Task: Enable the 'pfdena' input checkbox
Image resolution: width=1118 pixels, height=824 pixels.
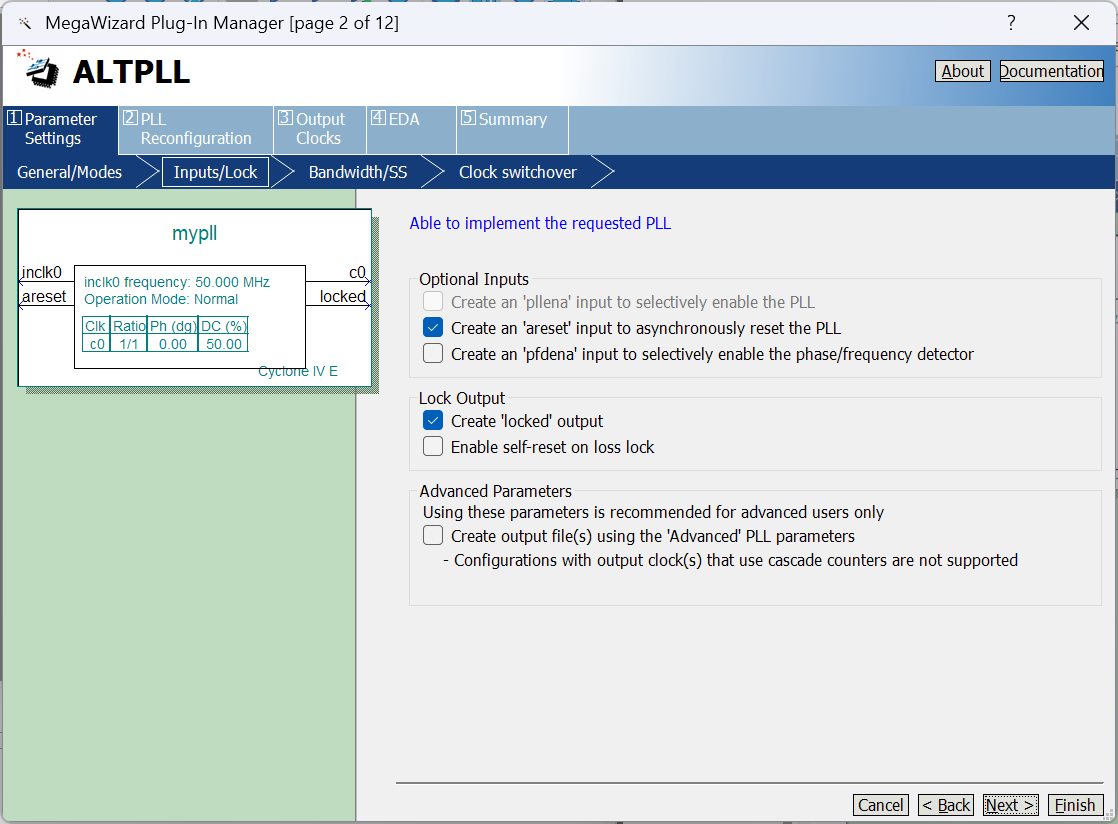Action: pyautogui.click(x=433, y=354)
